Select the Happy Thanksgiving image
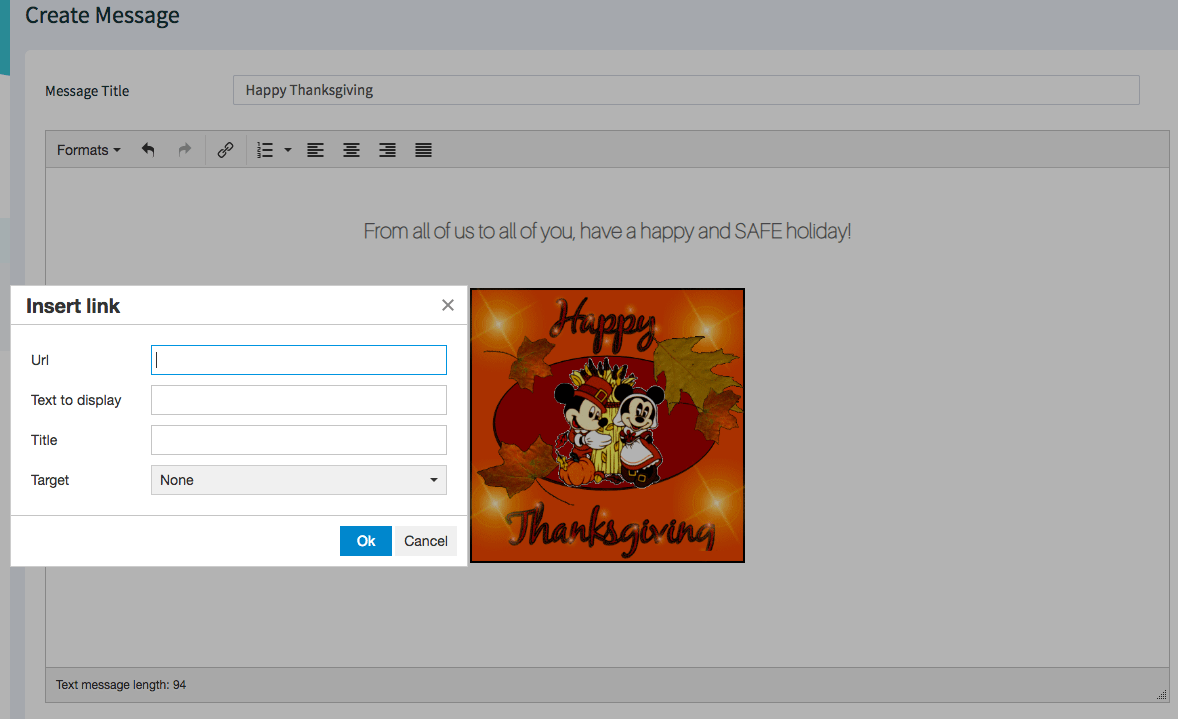The width and height of the screenshot is (1178, 719). 608,425
